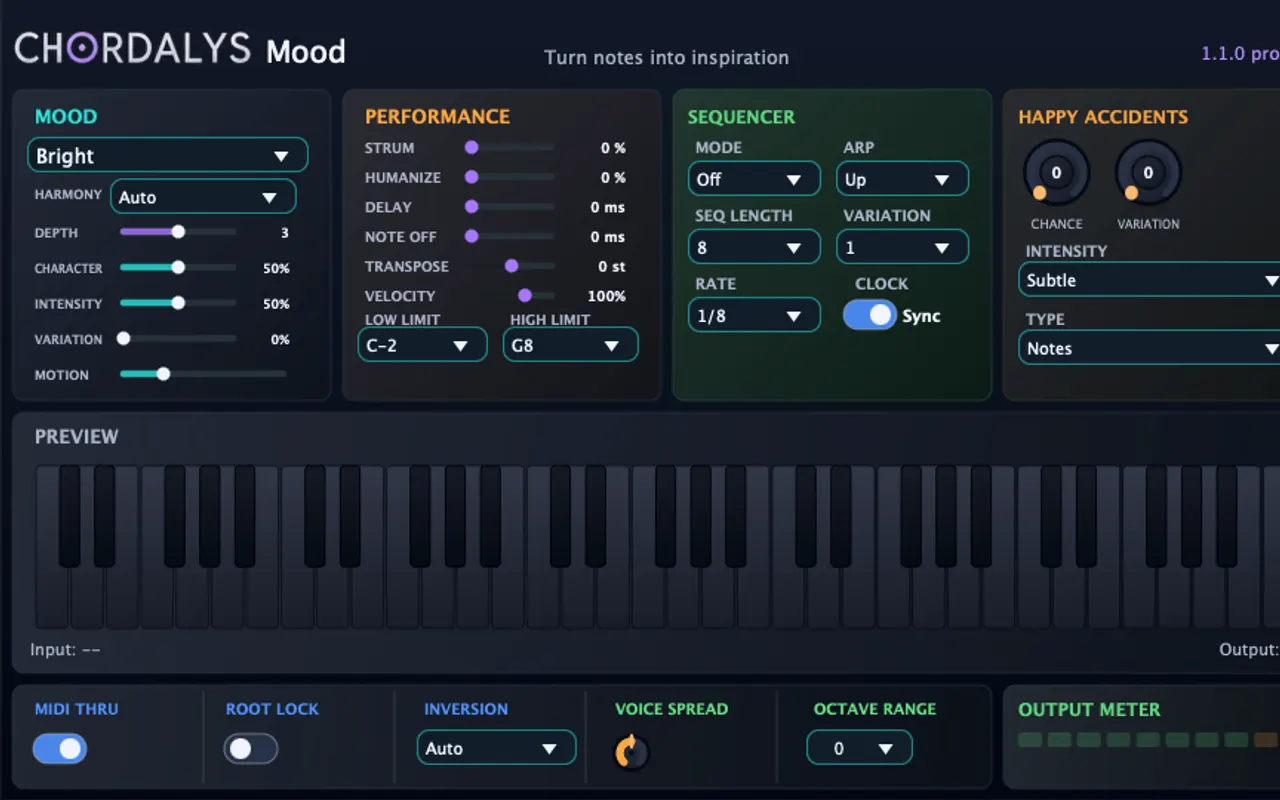The image size is (1280, 800).
Task: Open the Inversion Auto dropdown
Action: (x=496, y=748)
